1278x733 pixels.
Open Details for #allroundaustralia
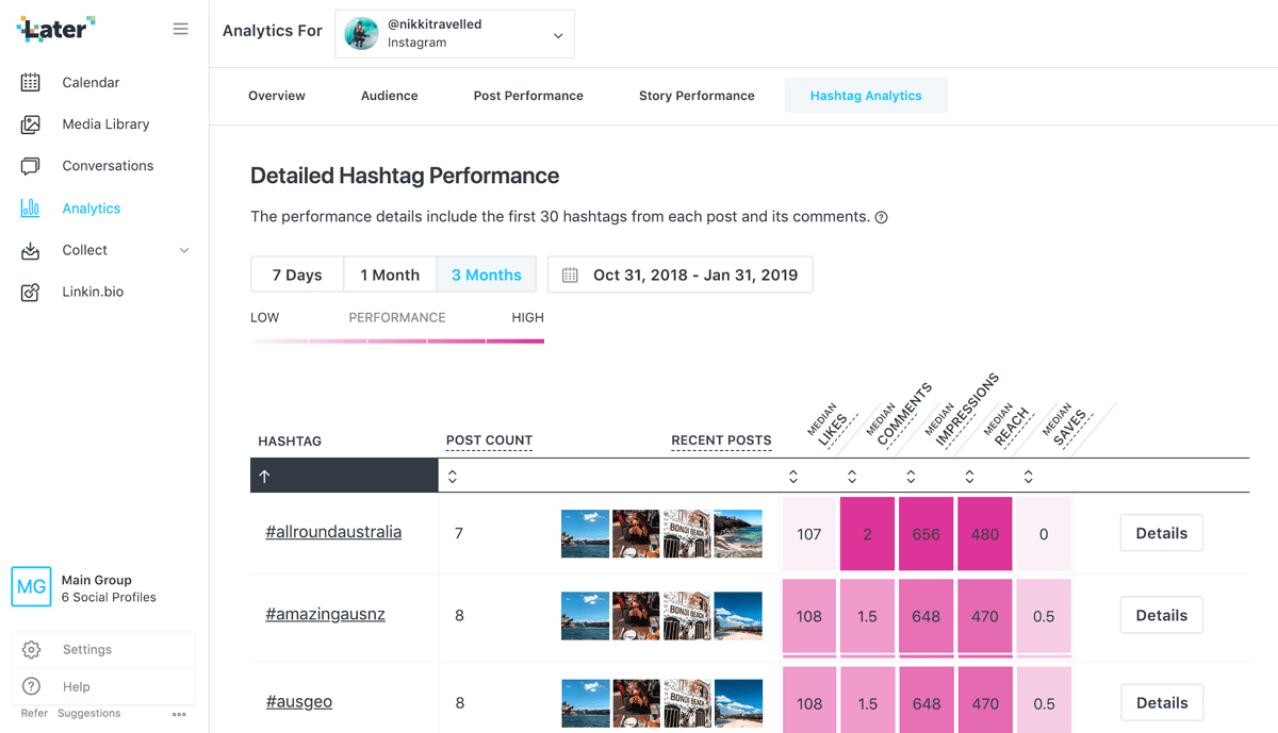(1160, 533)
